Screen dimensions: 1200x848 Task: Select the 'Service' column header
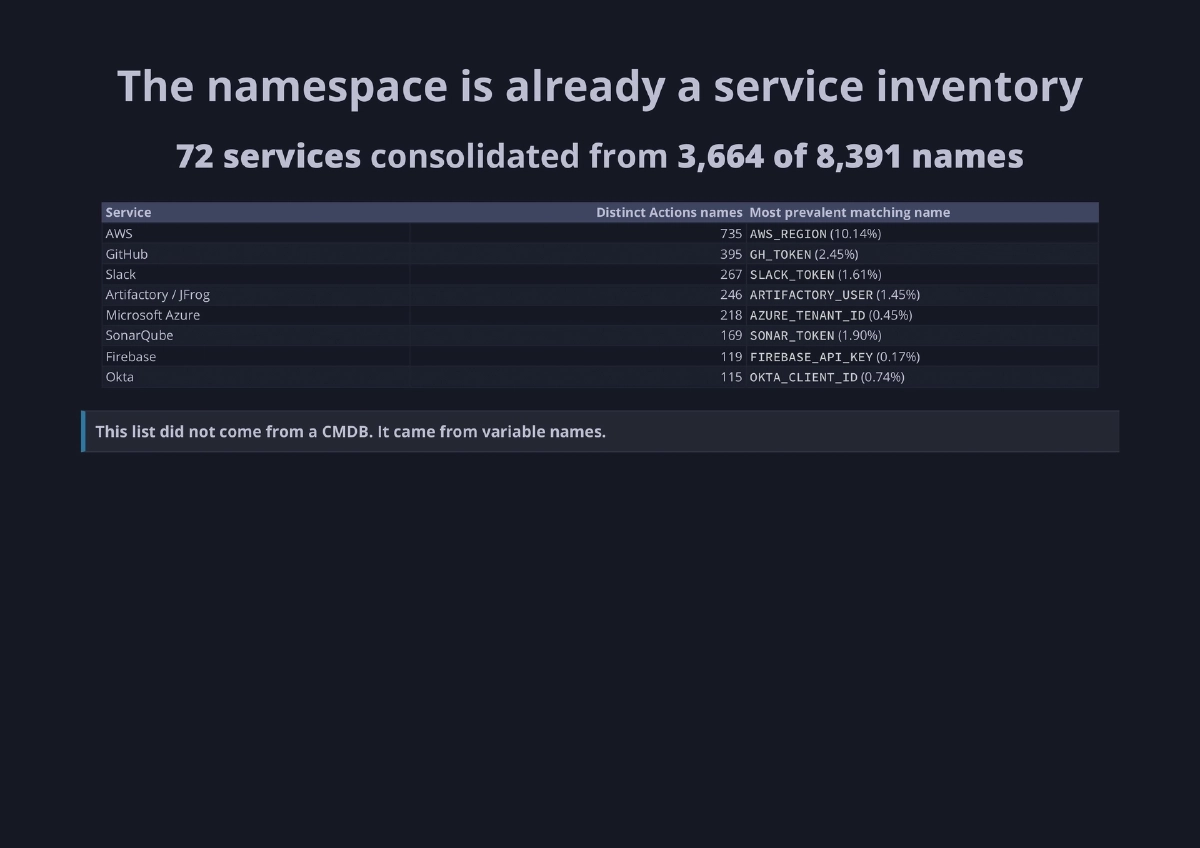coord(256,212)
